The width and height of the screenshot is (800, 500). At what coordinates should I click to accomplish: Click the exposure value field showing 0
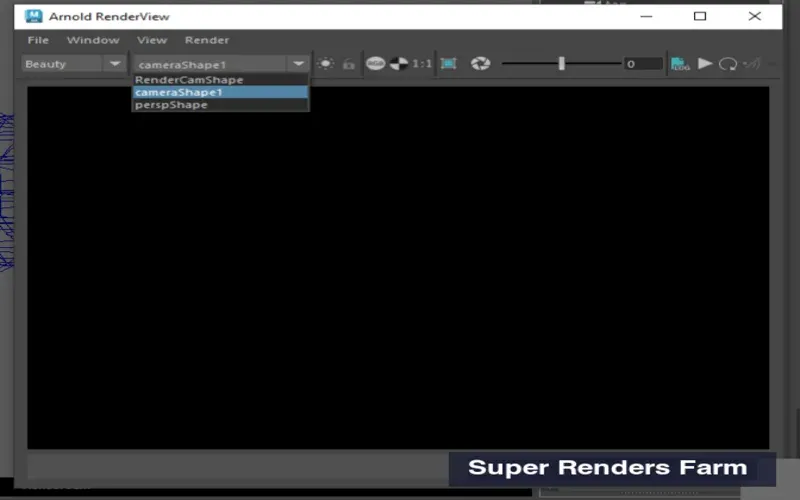643,64
